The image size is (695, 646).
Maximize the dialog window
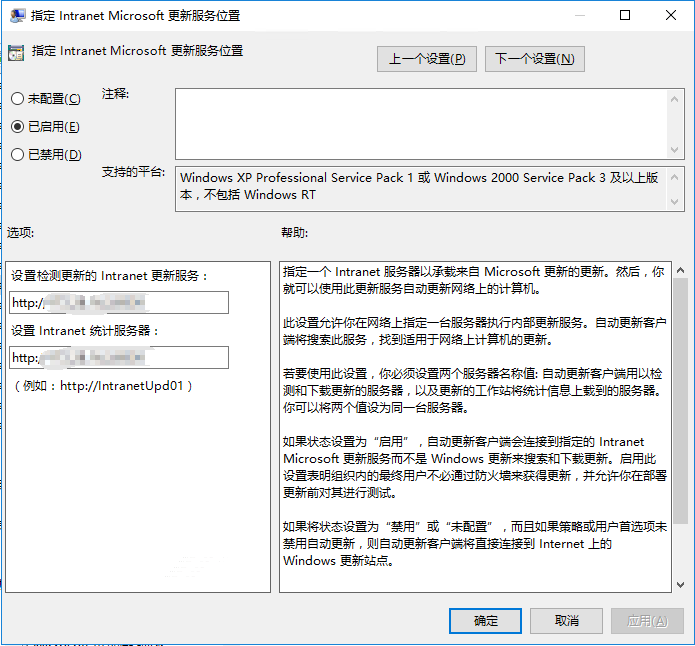625,16
